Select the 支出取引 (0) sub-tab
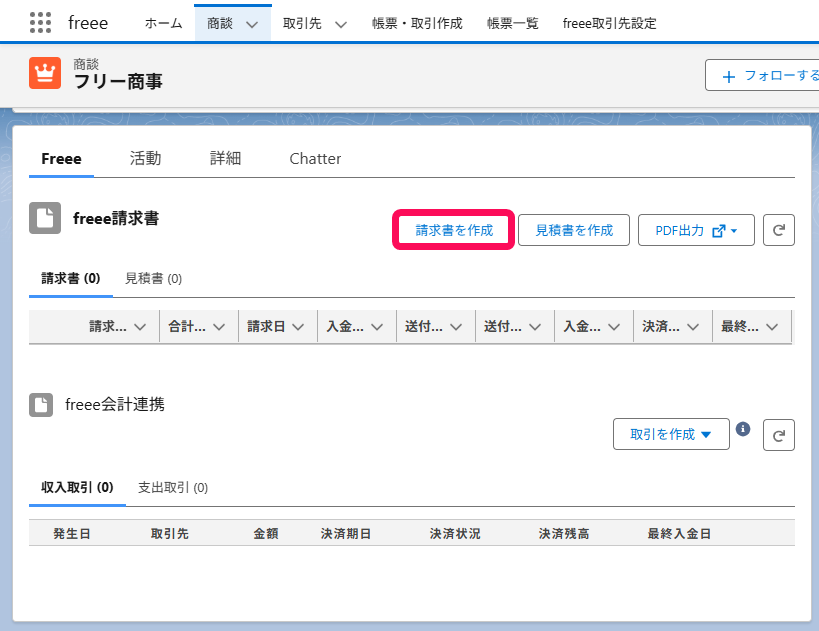Viewport: 819px width, 631px height. 172,487
